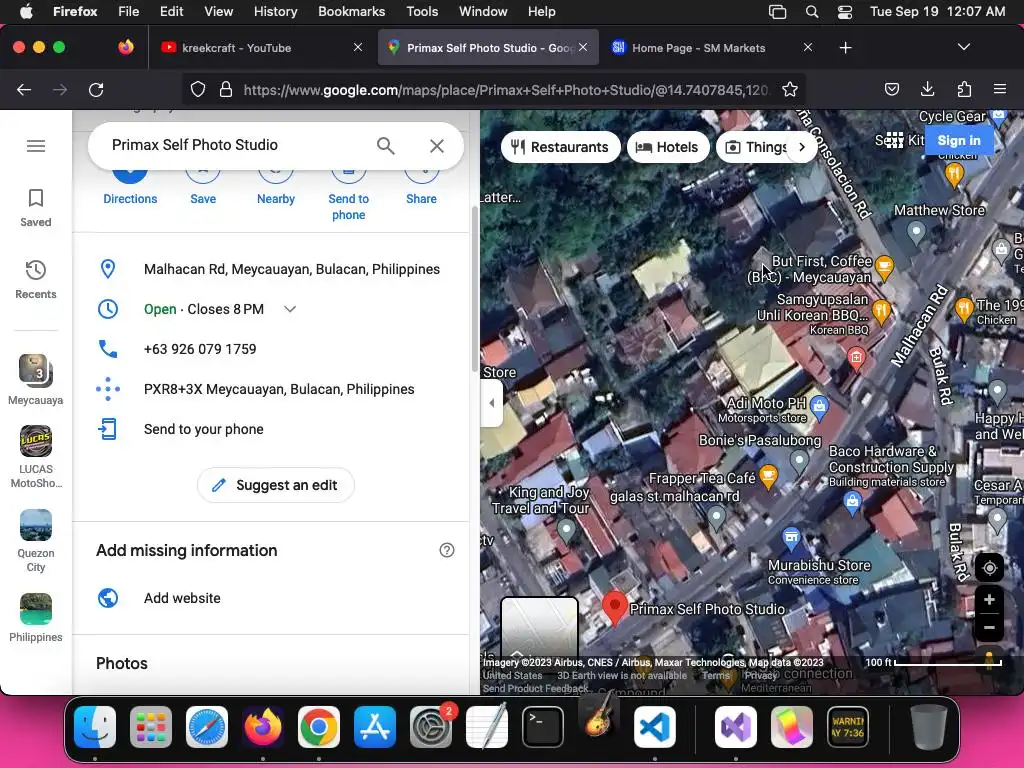This screenshot has height=768, width=1024.
Task: Click Murabishu Store map marker
Action: [x=791, y=537]
